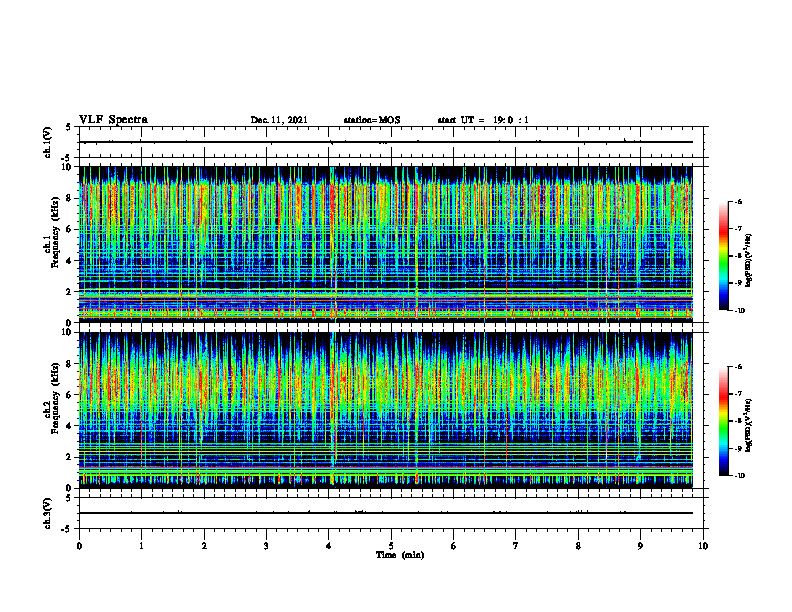Select the "10" kHz tick on ch.1 spectrogram
Image resolution: width=792 pixels, height=612 pixels.
(67, 167)
